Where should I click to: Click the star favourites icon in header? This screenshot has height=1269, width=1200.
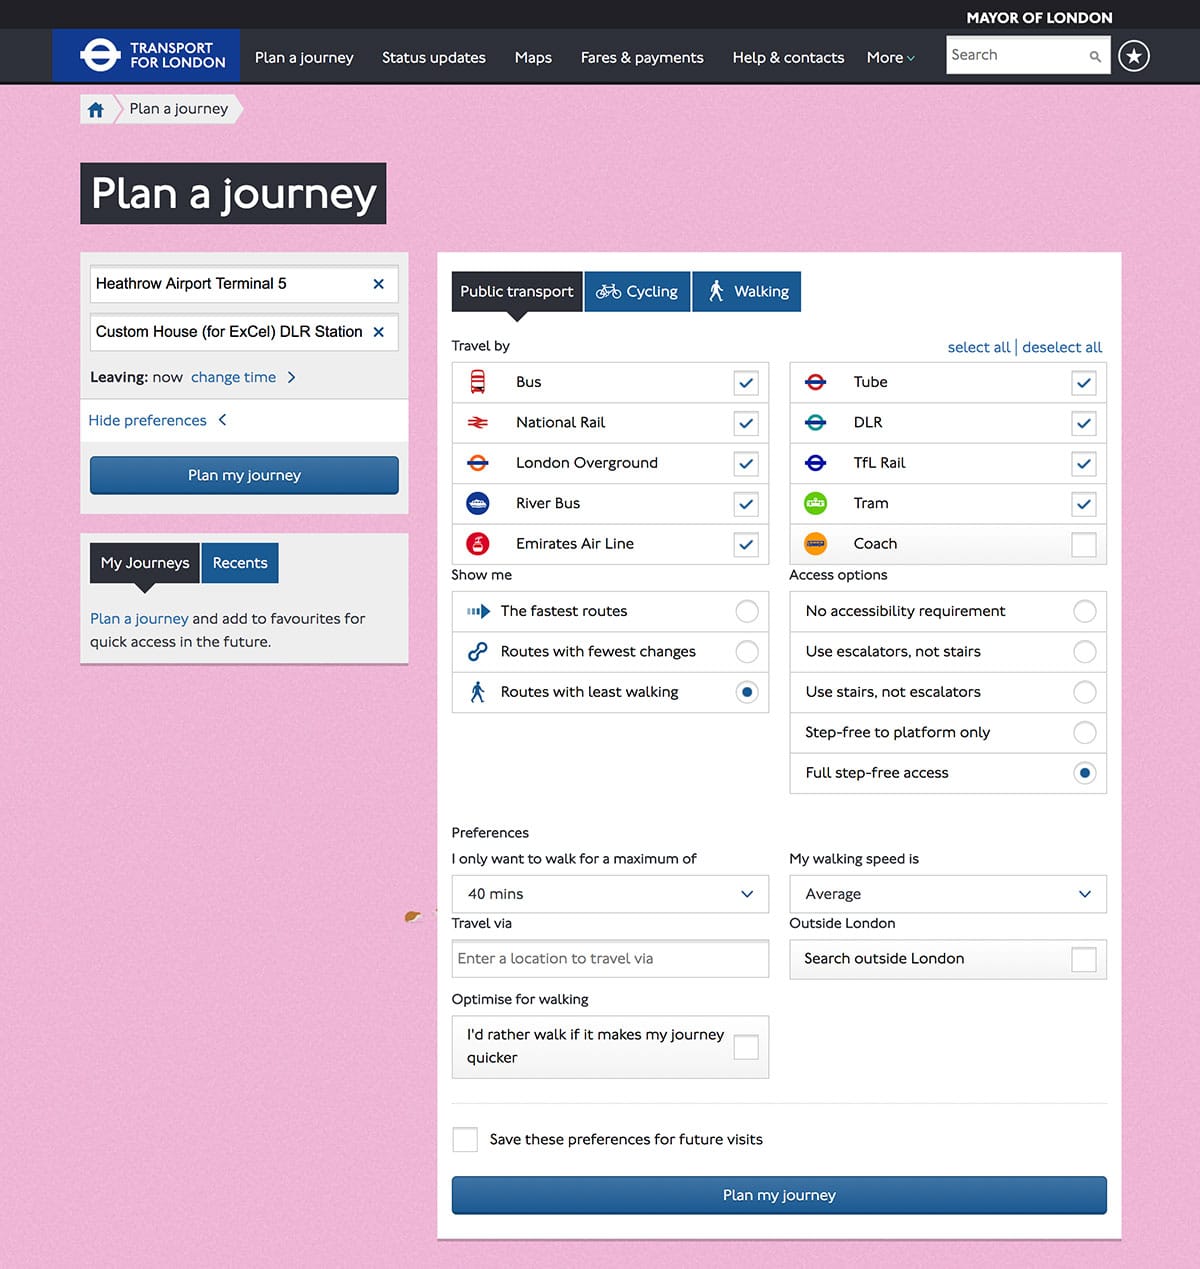1134,56
